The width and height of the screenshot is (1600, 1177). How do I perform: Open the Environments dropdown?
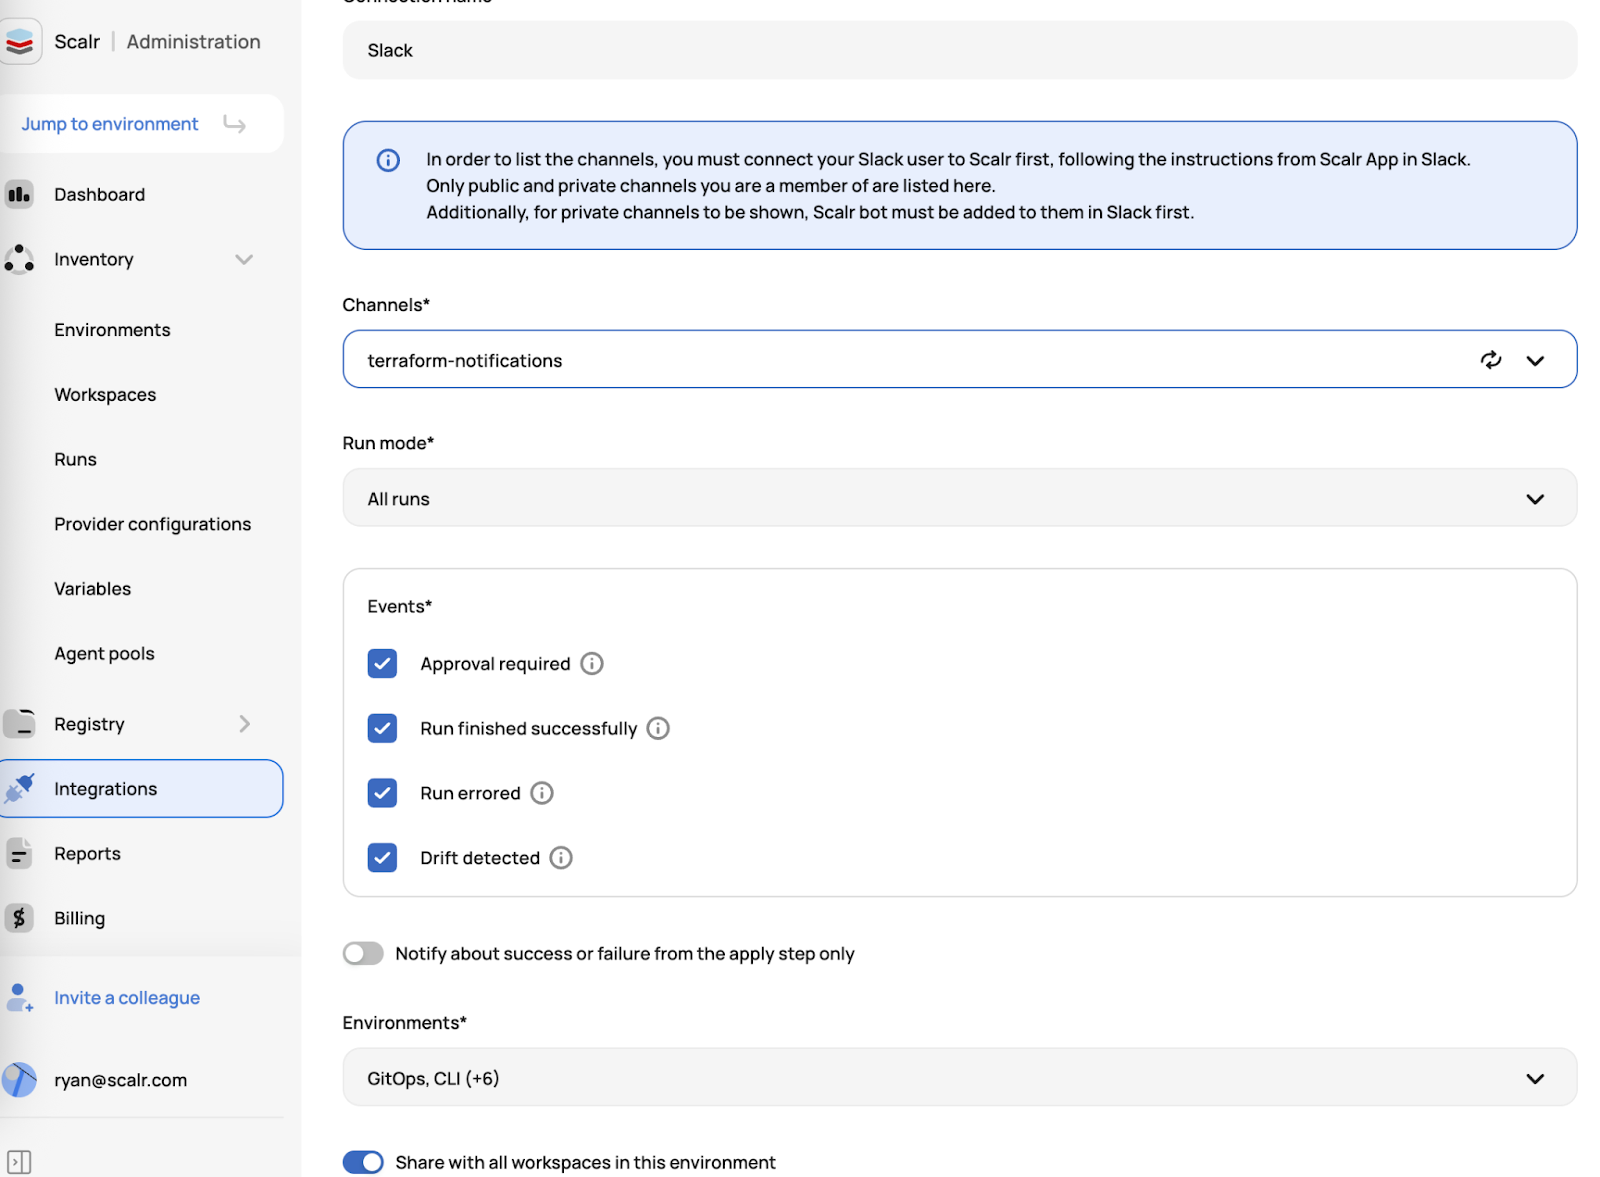point(959,1077)
